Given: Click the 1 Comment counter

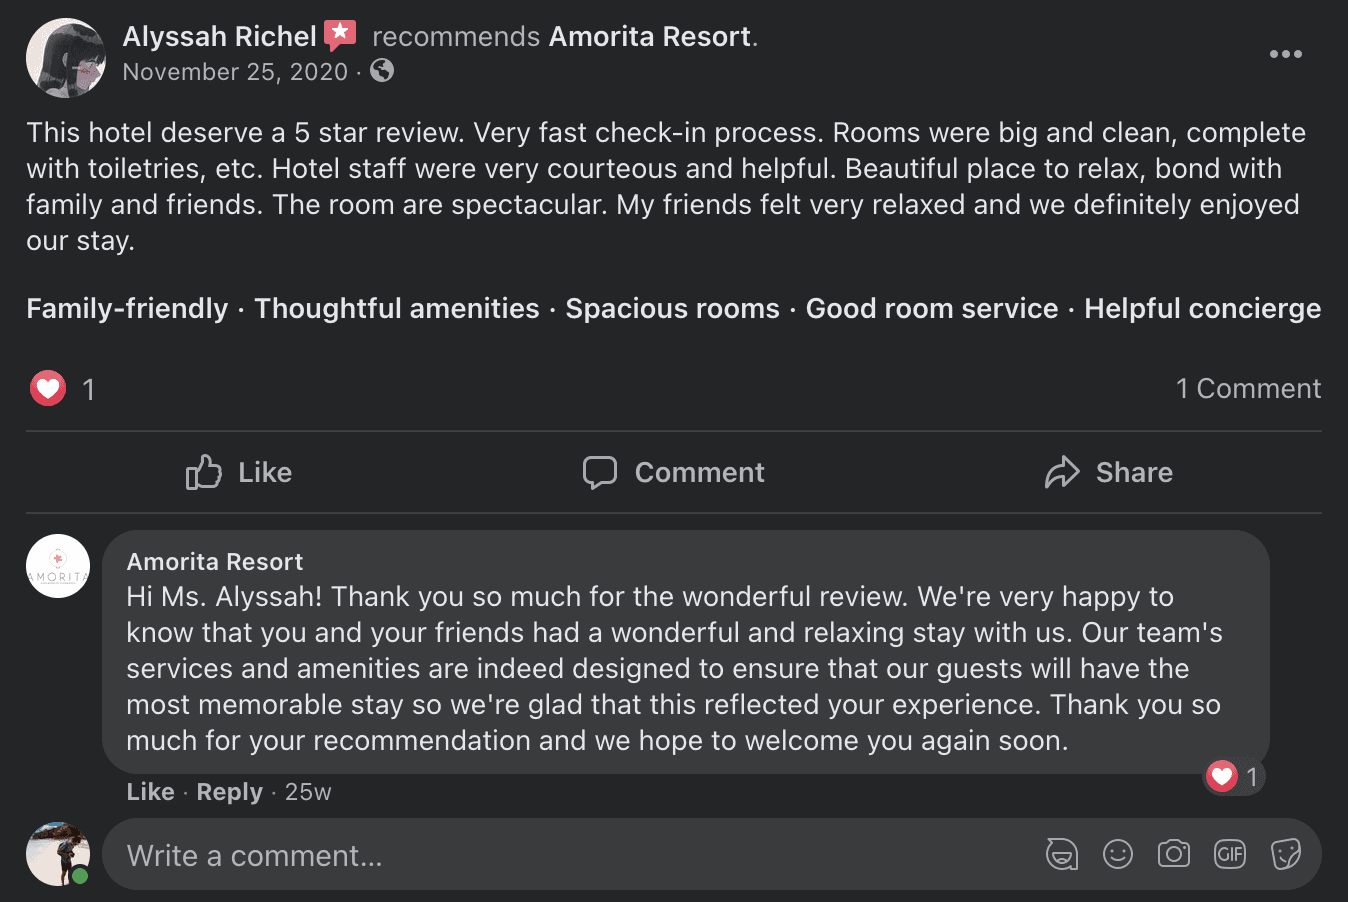Looking at the screenshot, I should point(1248,388).
